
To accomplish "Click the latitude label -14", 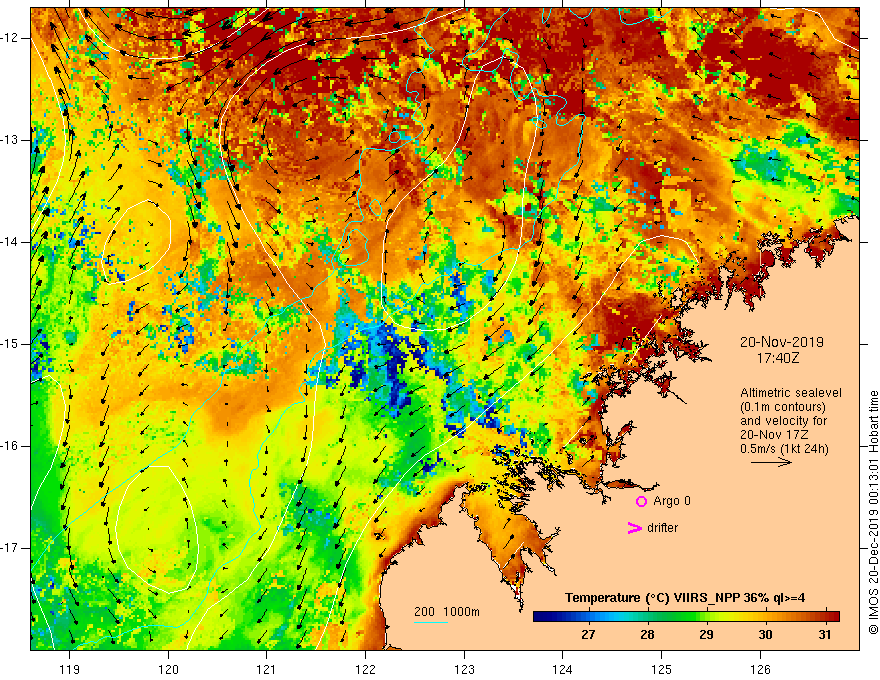I will [x=10, y=242].
